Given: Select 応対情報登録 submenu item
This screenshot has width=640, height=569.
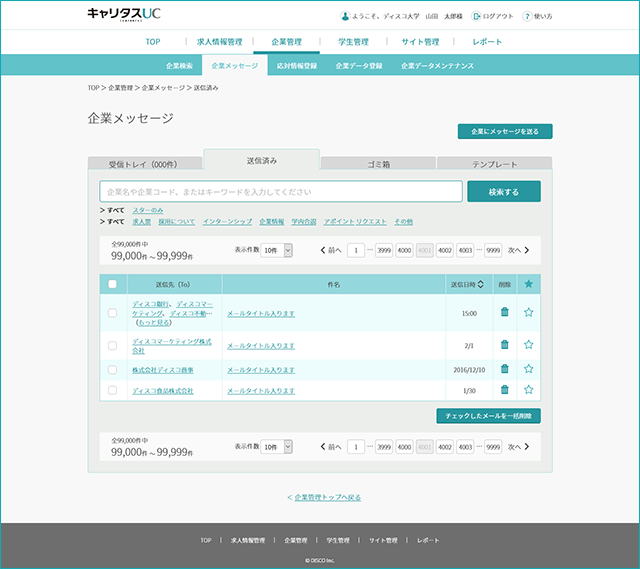Looking at the screenshot, I should (297, 66).
